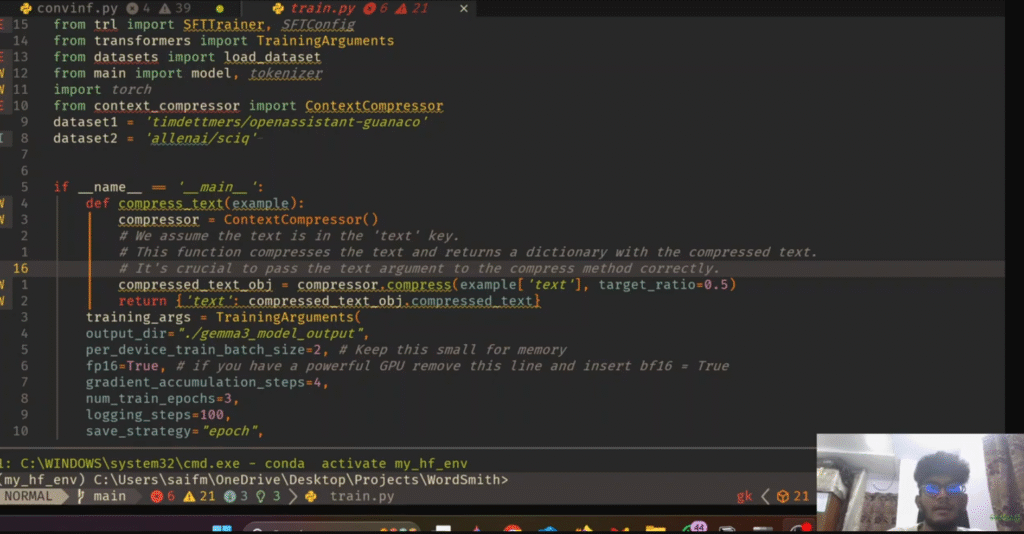Click the info count icon in statusline

pyautogui.click(x=238, y=496)
